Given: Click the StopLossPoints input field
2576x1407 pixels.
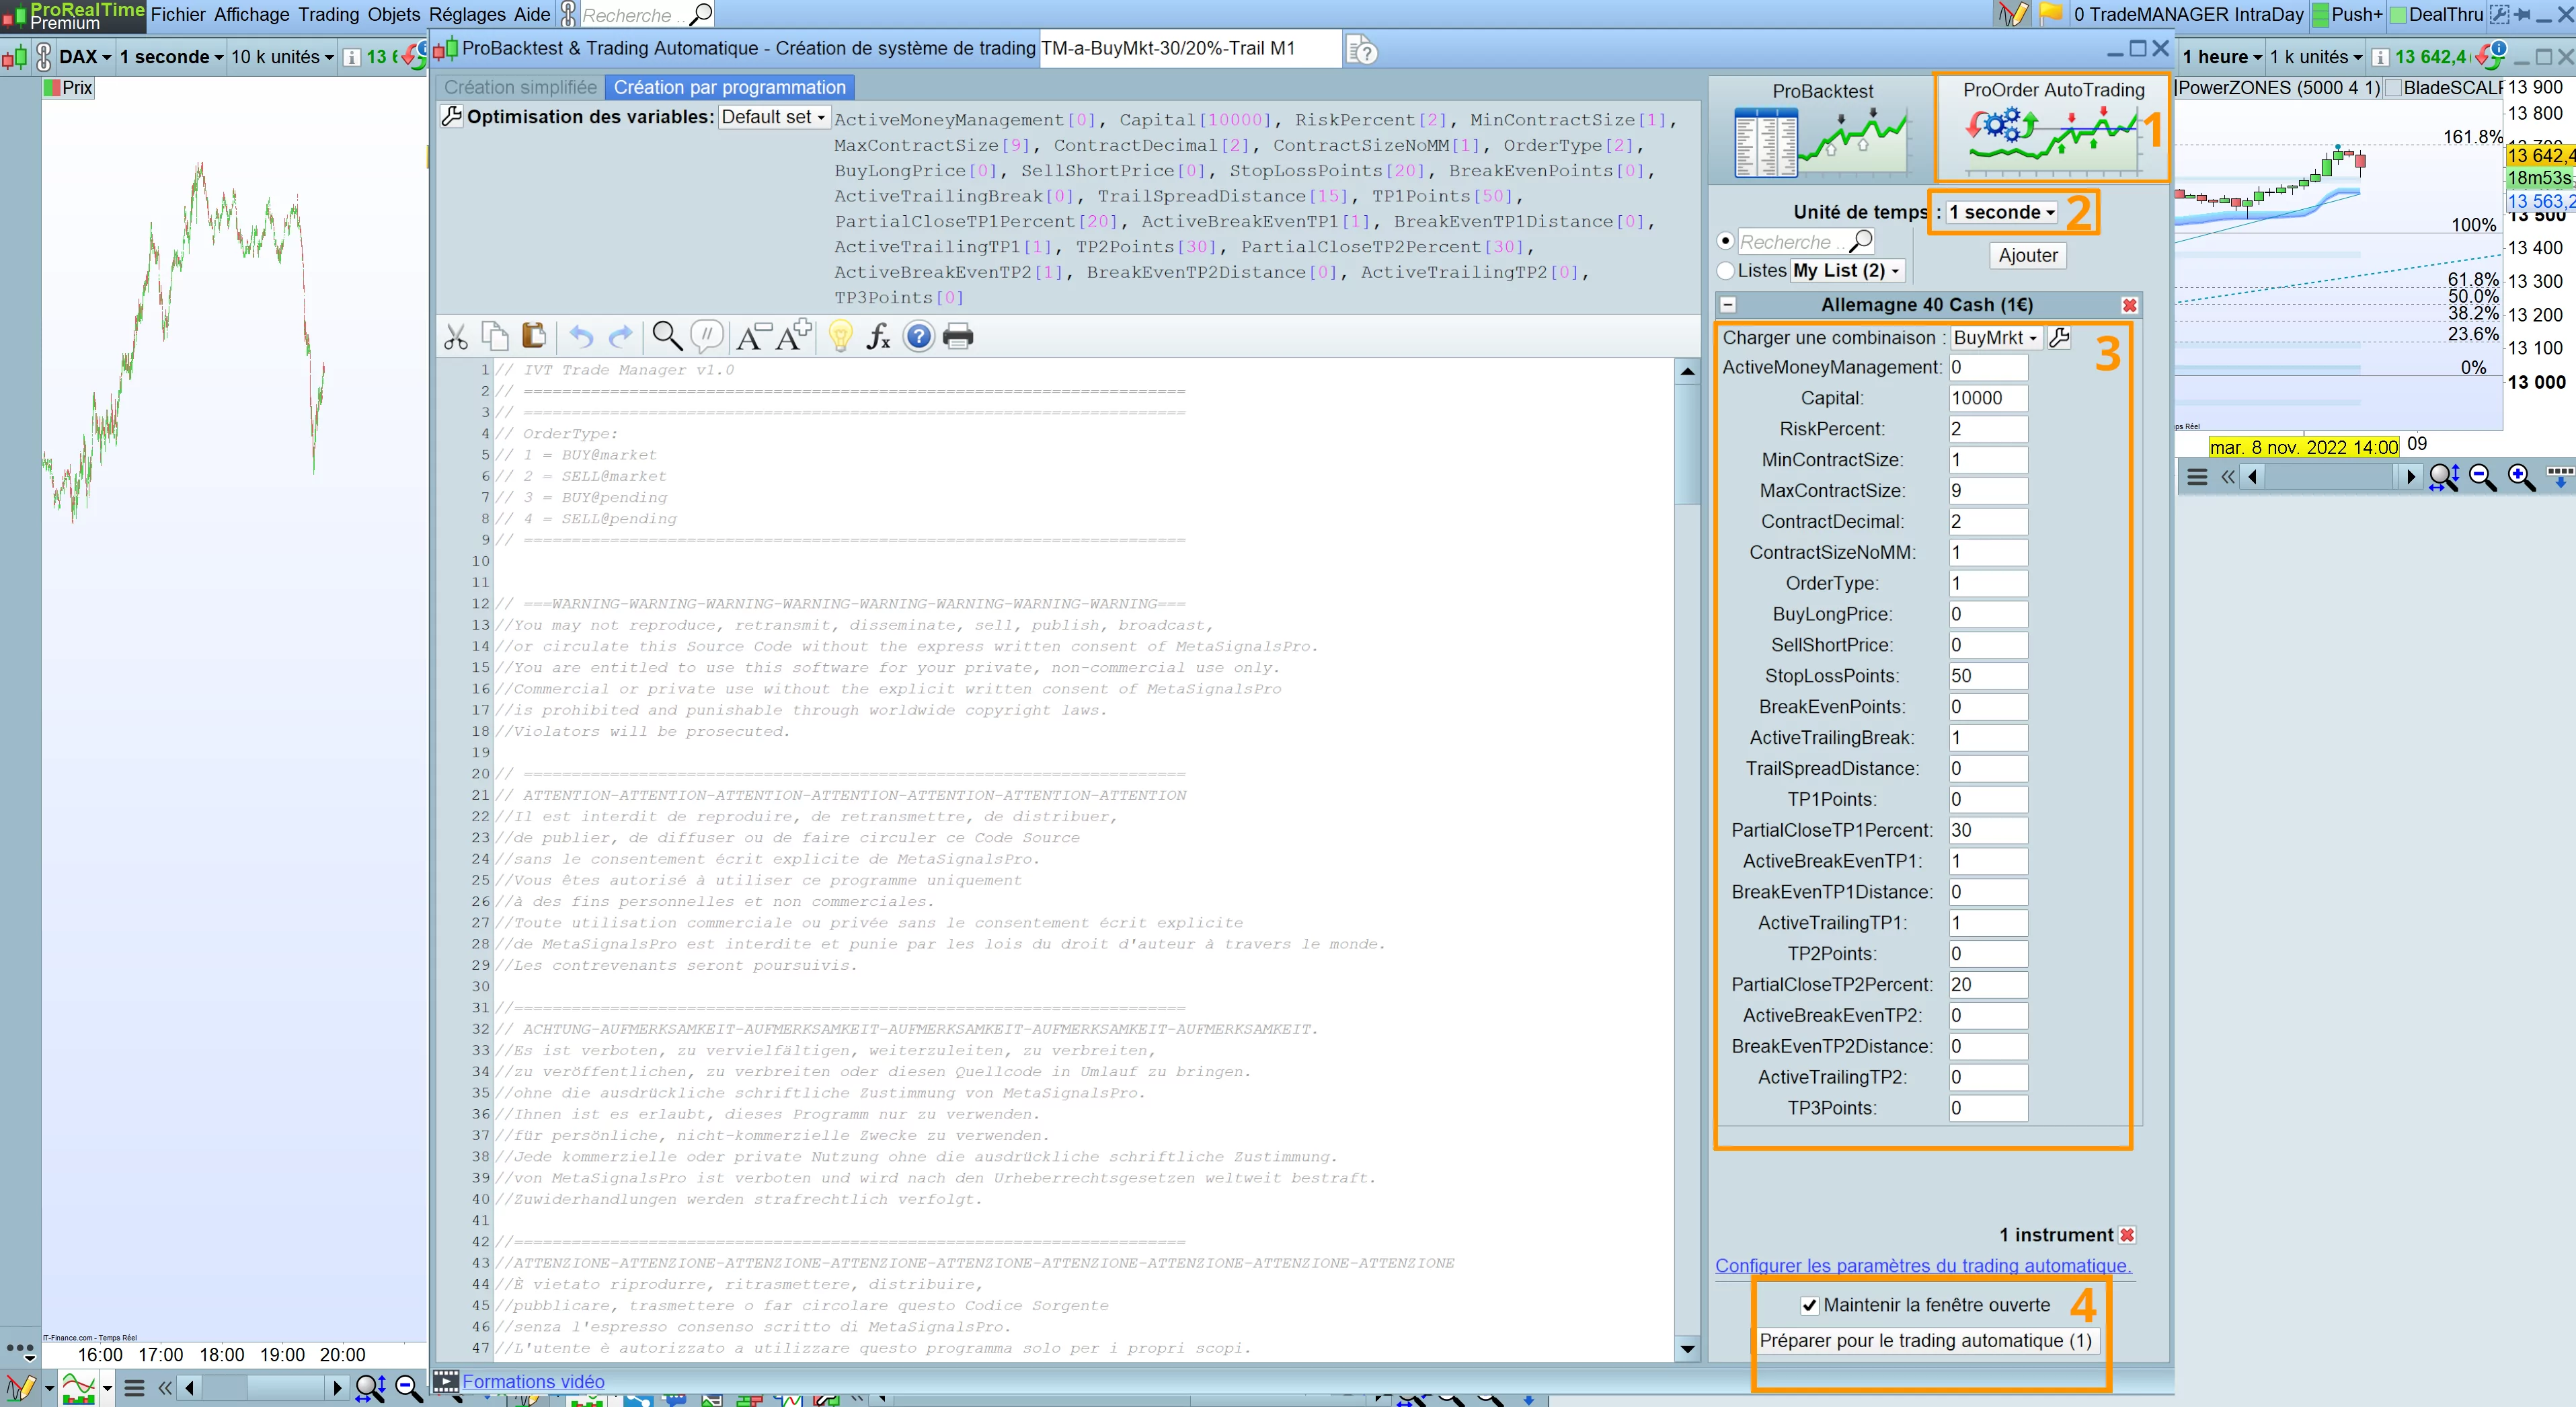Looking at the screenshot, I should (x=1988, y=676).
